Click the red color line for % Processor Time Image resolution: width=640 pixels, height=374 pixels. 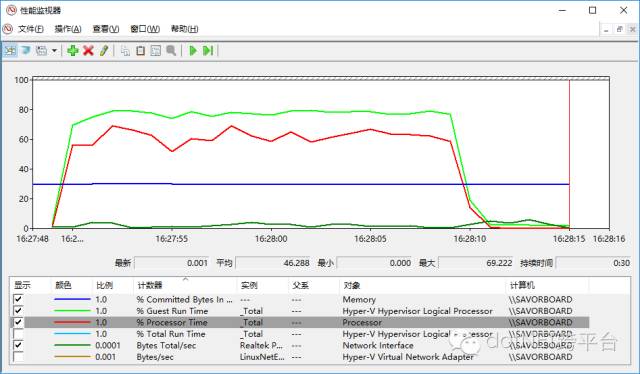(72, 322)
